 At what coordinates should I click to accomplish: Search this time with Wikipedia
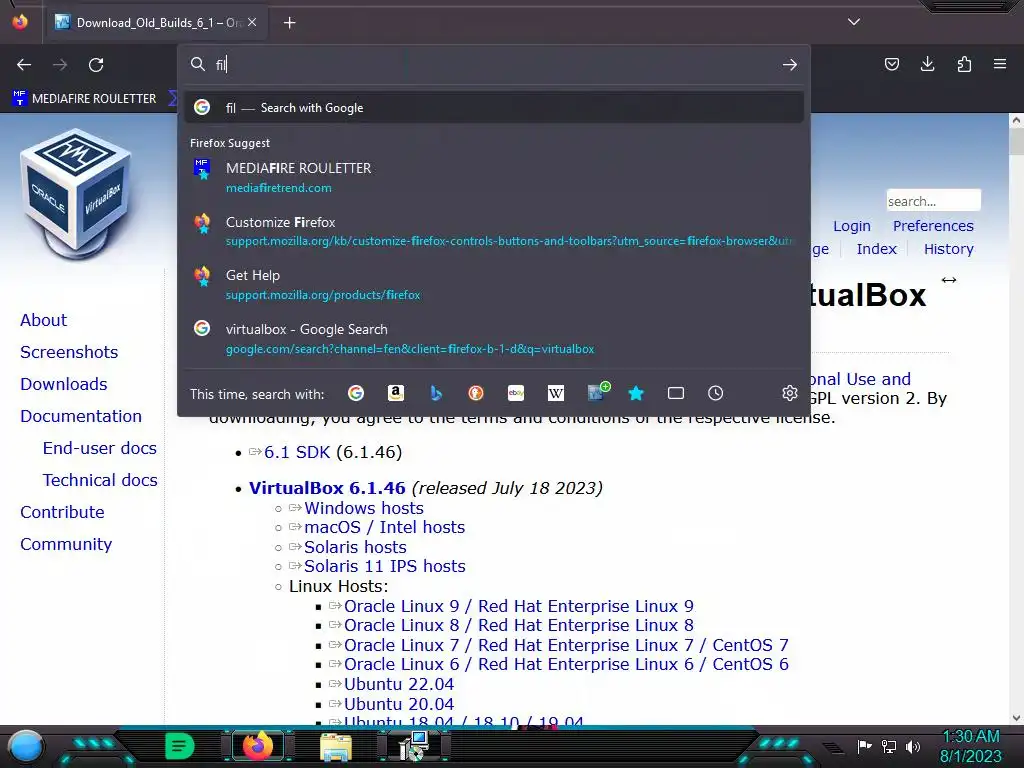click(556, 393)
